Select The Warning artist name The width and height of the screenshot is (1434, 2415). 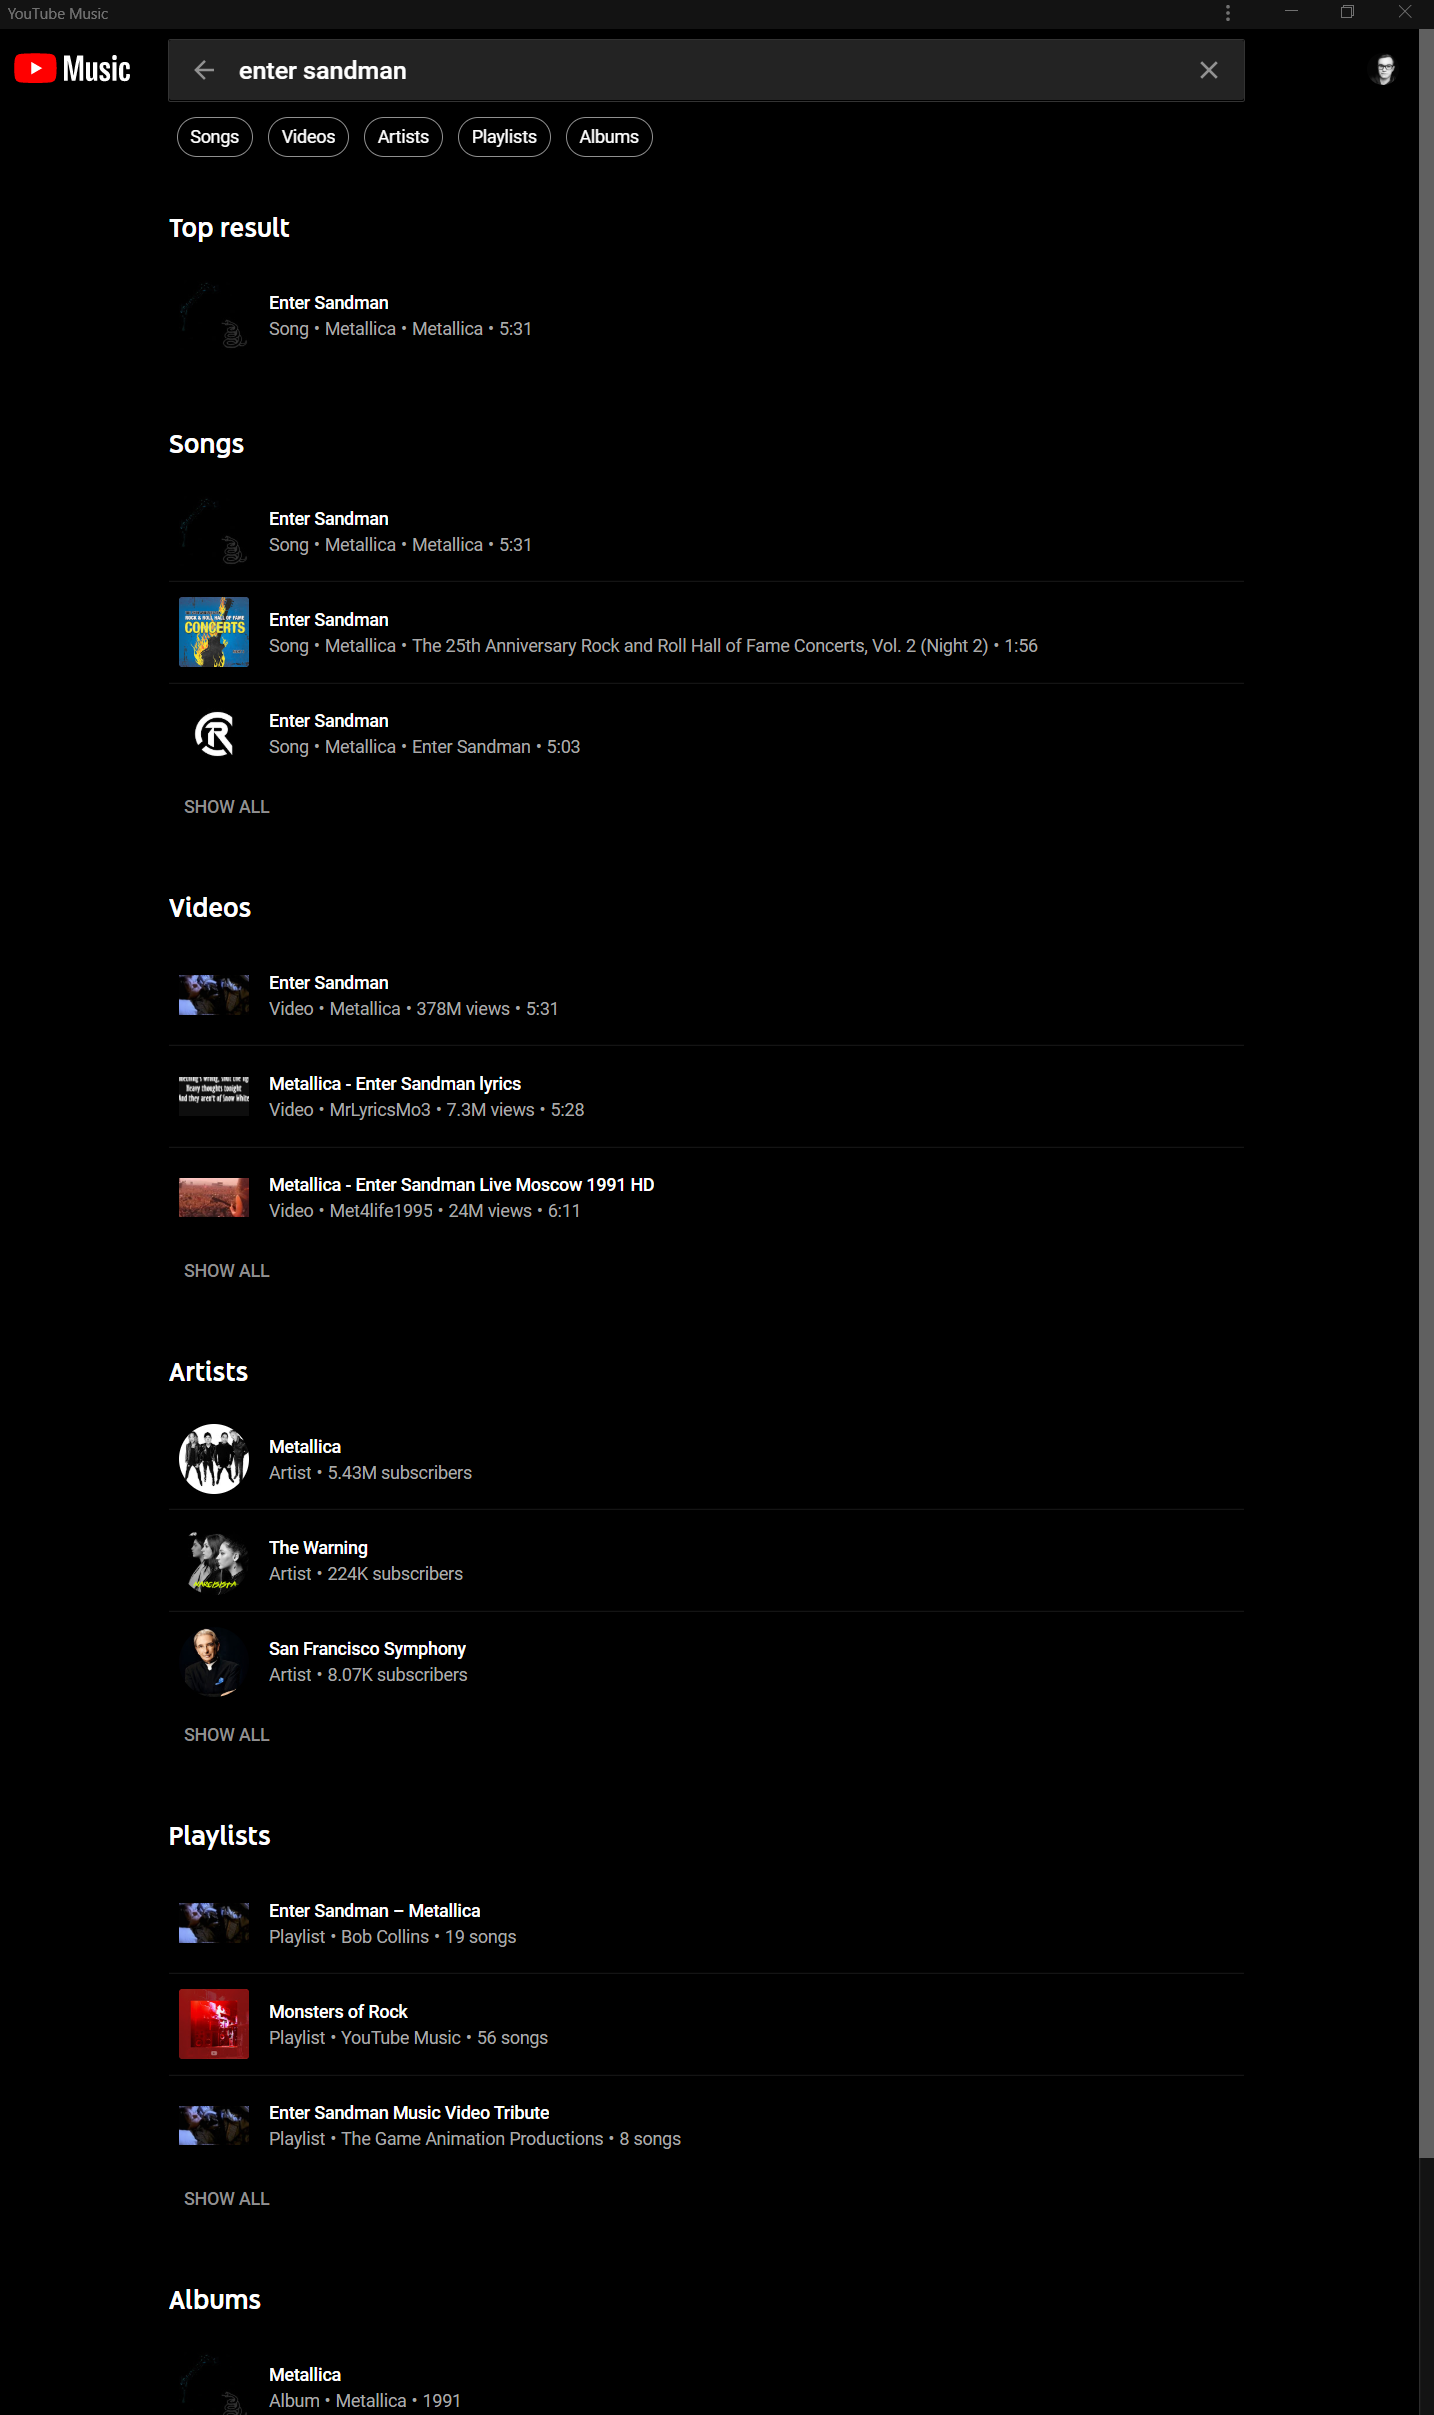click(318, 1548)
